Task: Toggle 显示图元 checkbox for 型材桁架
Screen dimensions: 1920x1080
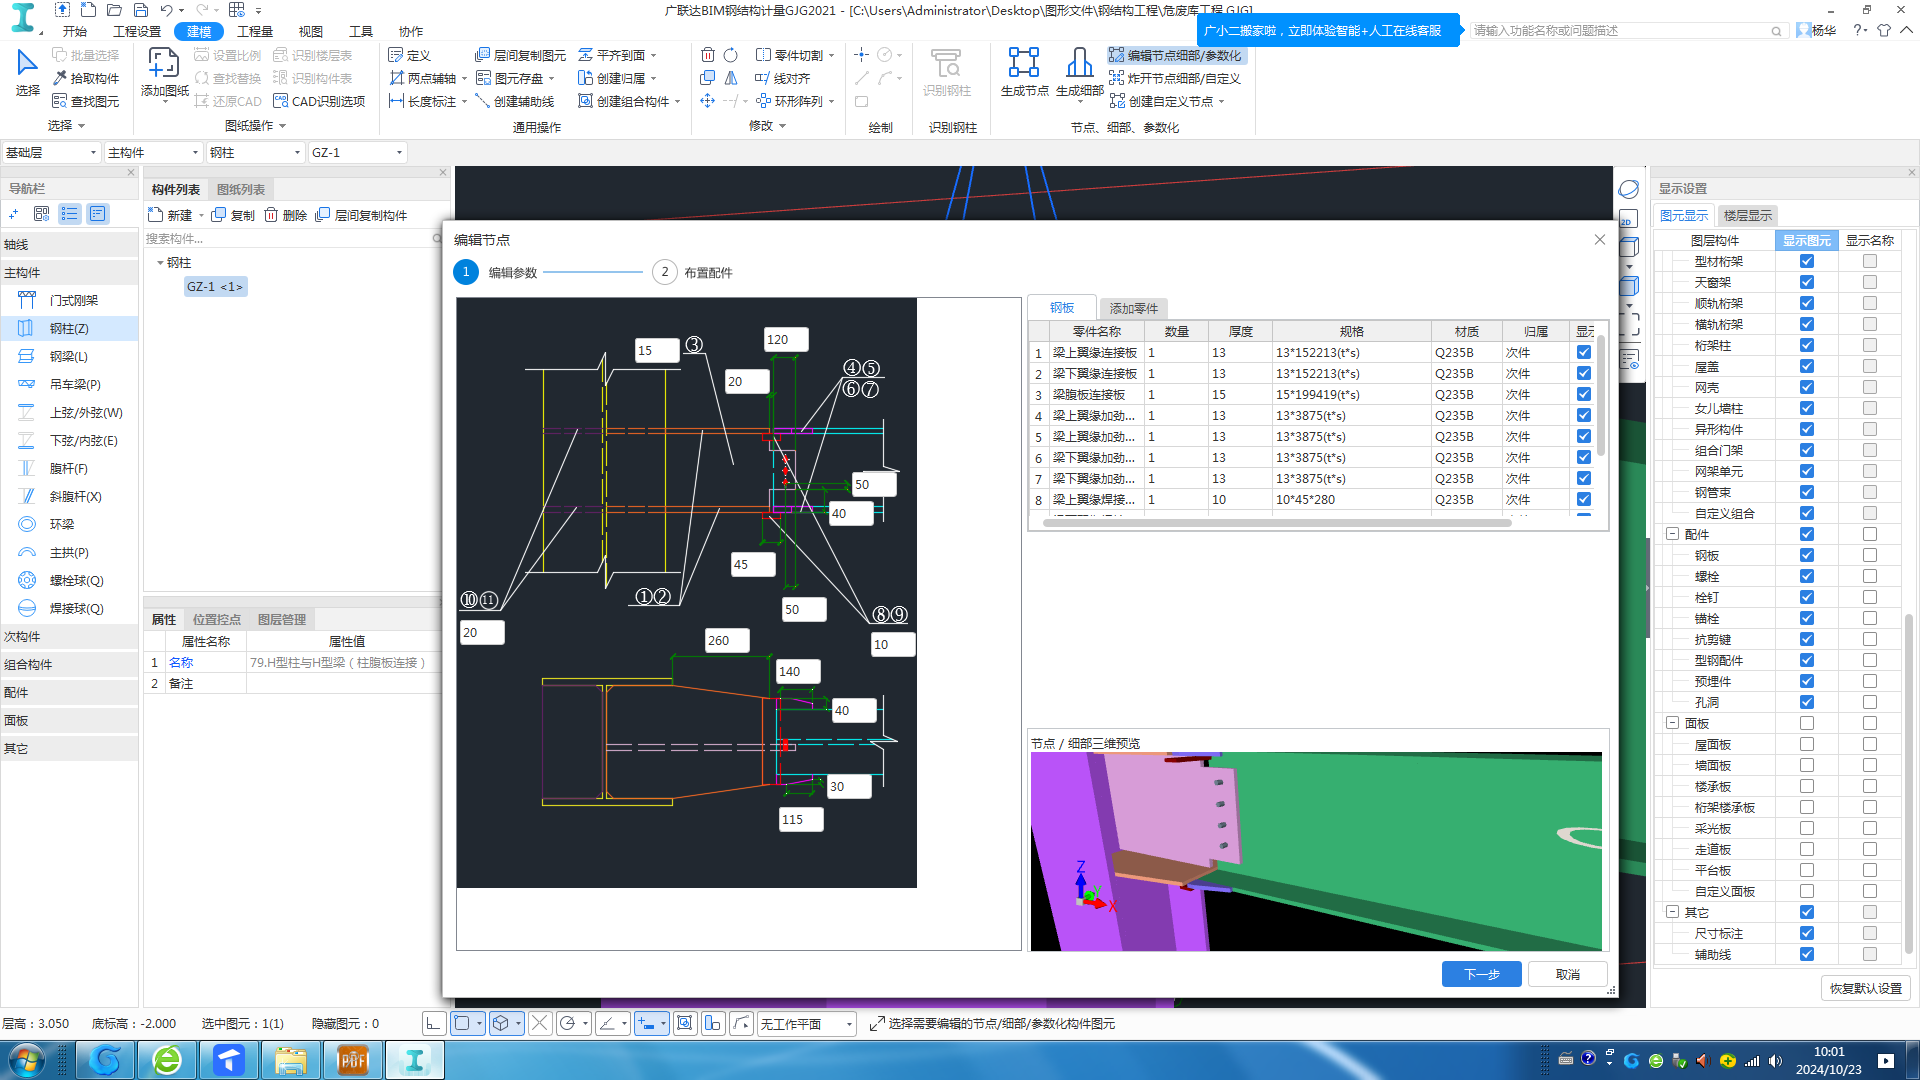Action: (1807, 261)
